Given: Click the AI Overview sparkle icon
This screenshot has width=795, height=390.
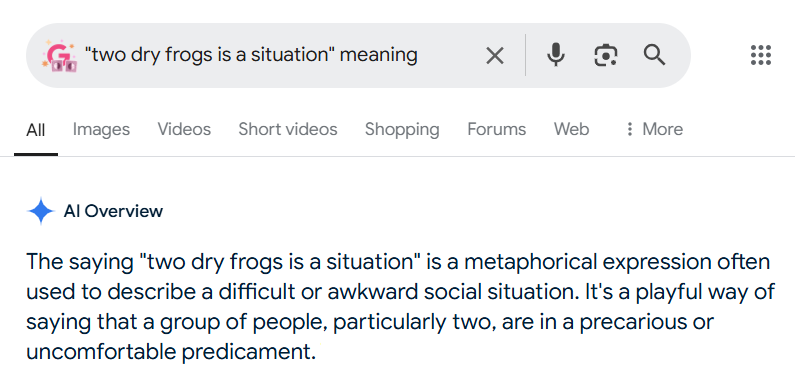Looking at the screenshot, I should pos(41,211).
